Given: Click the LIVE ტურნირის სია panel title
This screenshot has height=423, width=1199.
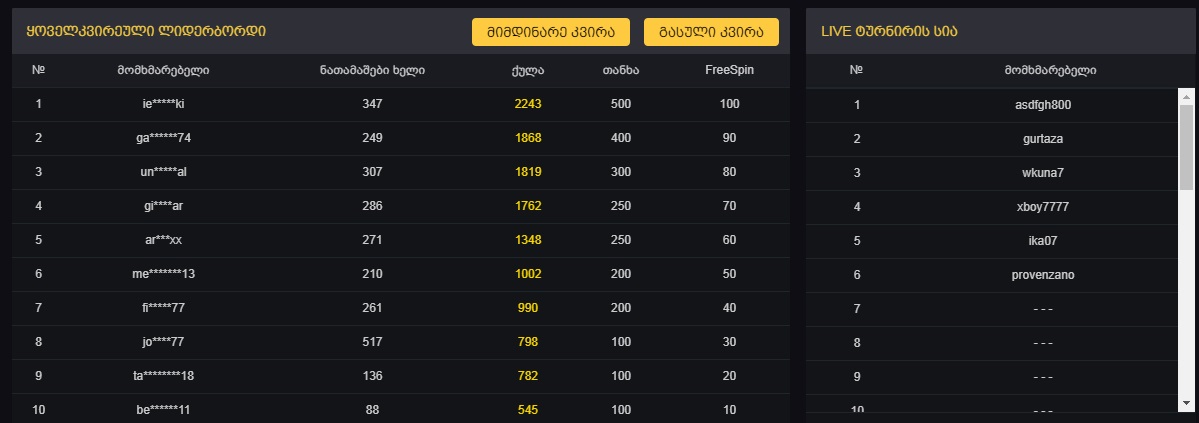Looking at the screenshot, I should 889,31.
